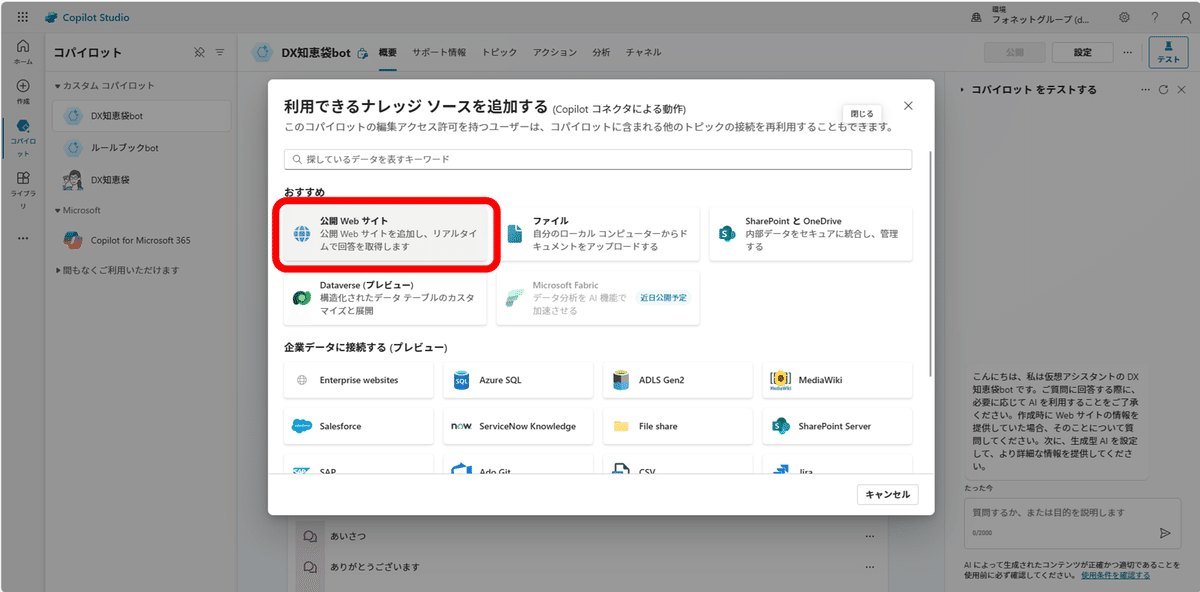Image resolution: width=1200 pixels, height=592 pixels.
Task: Unpin the Copilot side panel
Action: [x=199, y=52]
